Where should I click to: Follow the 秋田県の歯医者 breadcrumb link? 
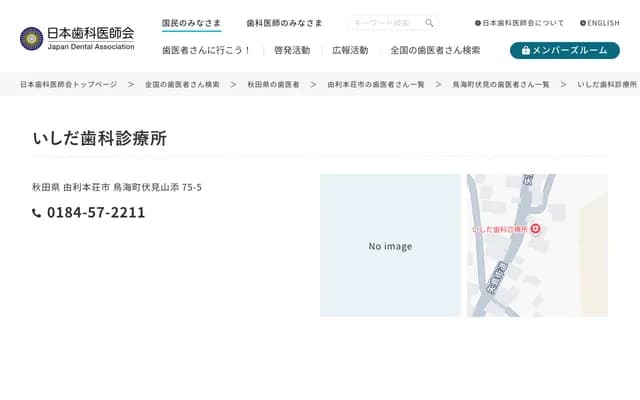point(273,85)
